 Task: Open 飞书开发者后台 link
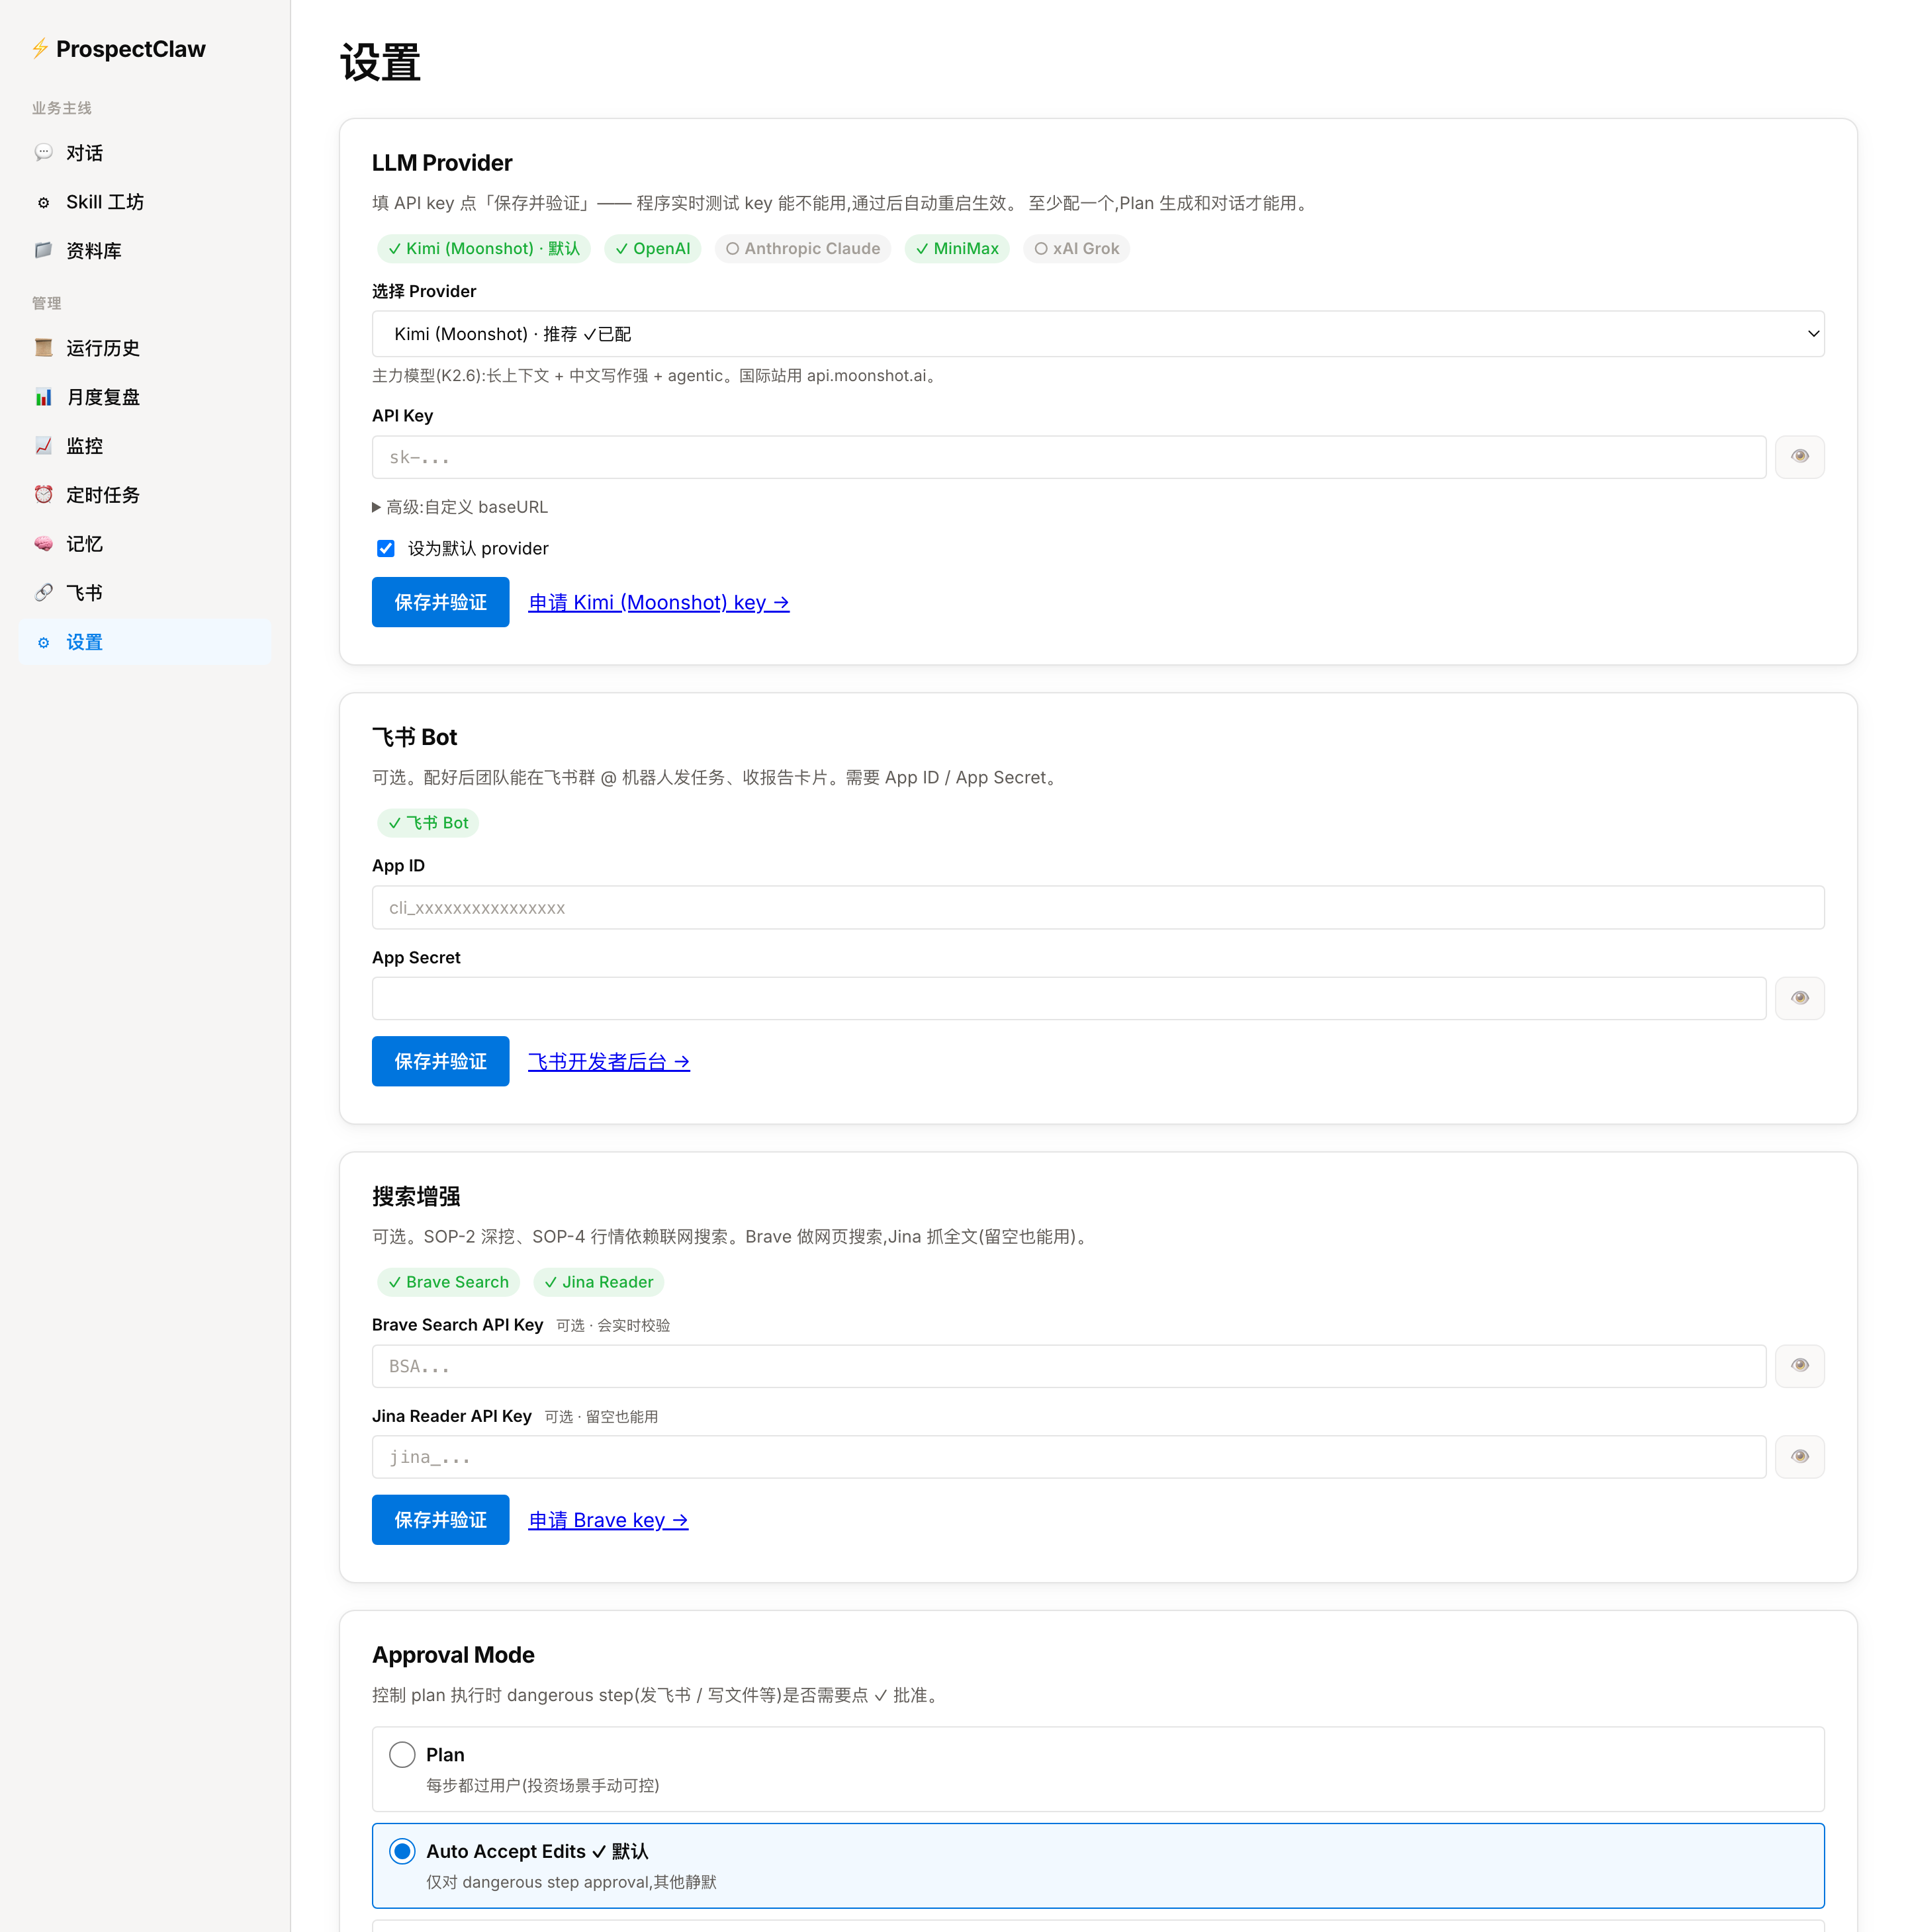pos(609,1061)
